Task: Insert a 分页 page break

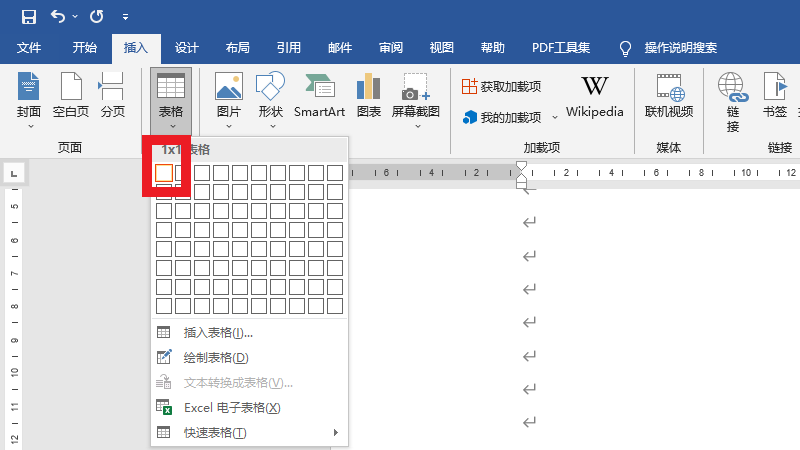Action: tap(112, 94)
